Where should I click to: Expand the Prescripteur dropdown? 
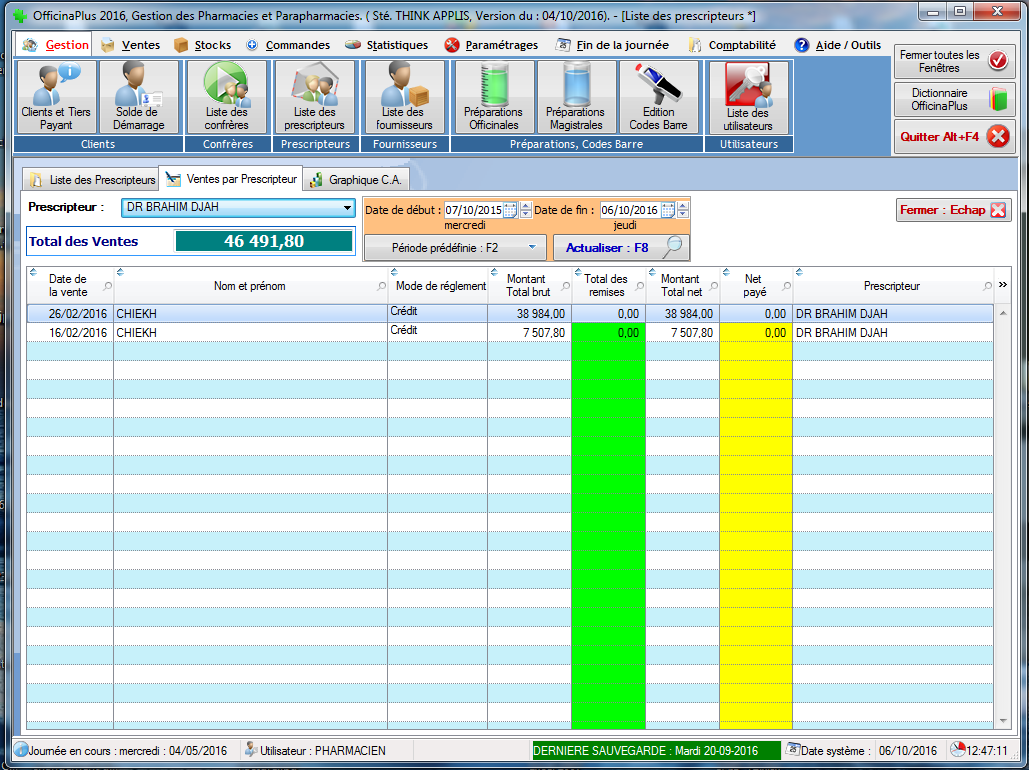[347, 208]
